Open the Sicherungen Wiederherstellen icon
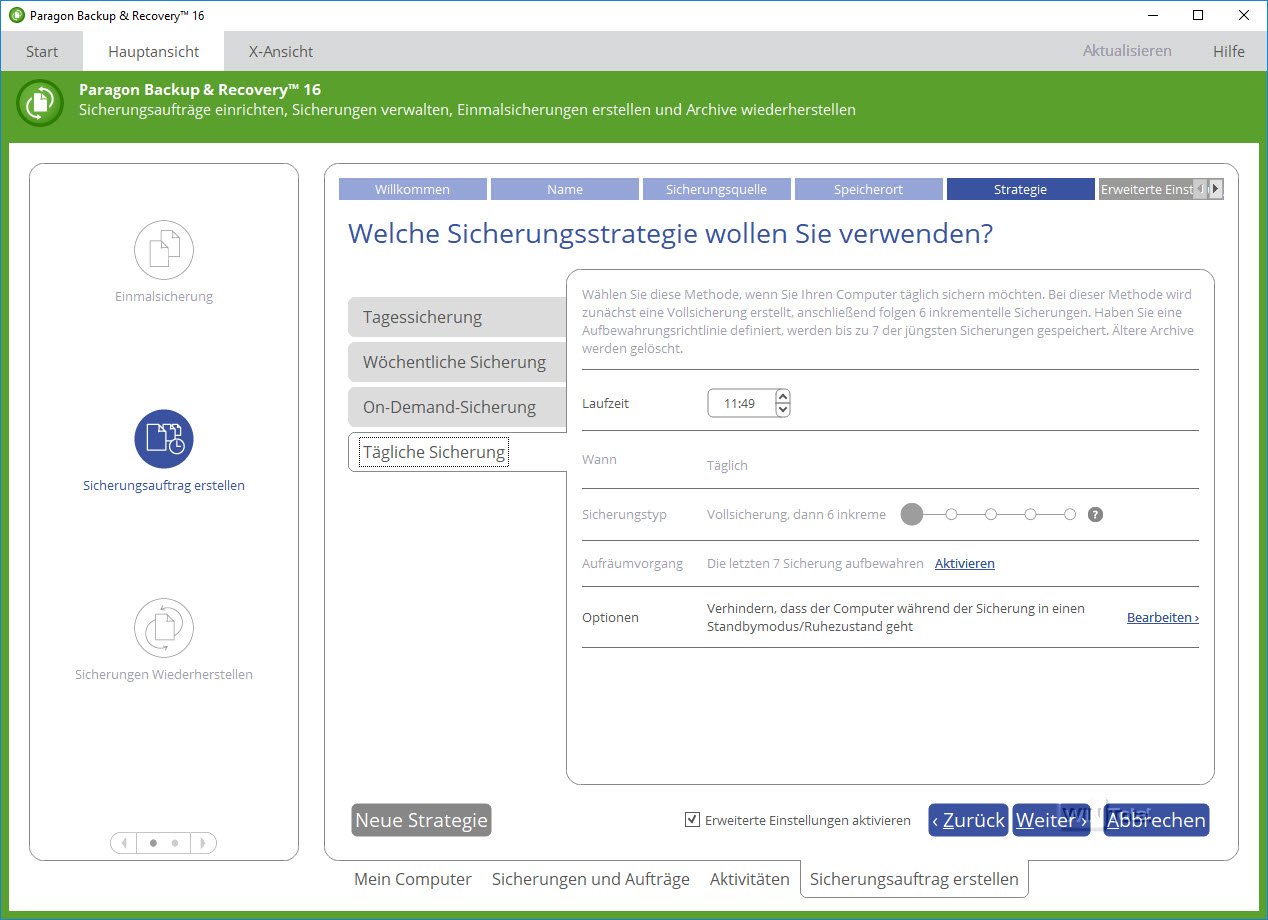This screenshot has width=1268, height=920. click(164, 628)
